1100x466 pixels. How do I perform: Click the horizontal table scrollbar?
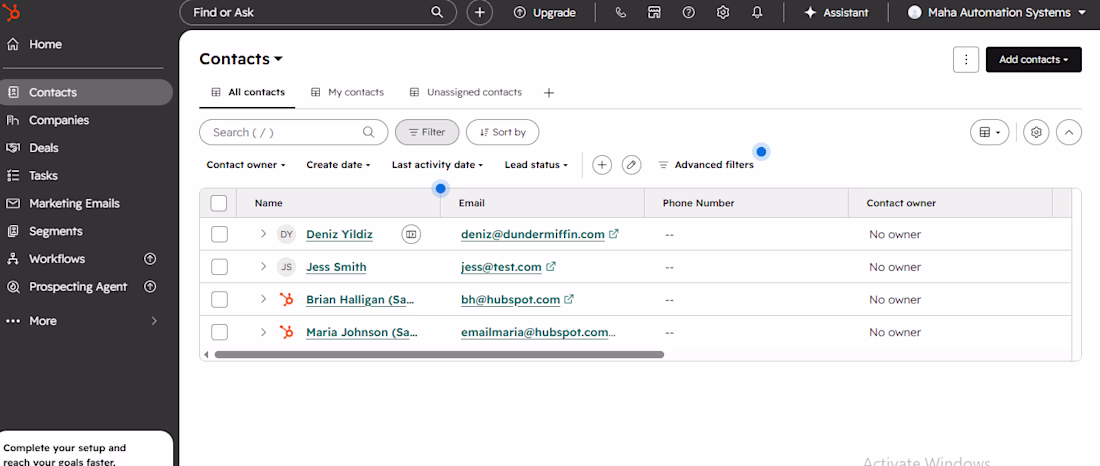click(x=439, y=354)
